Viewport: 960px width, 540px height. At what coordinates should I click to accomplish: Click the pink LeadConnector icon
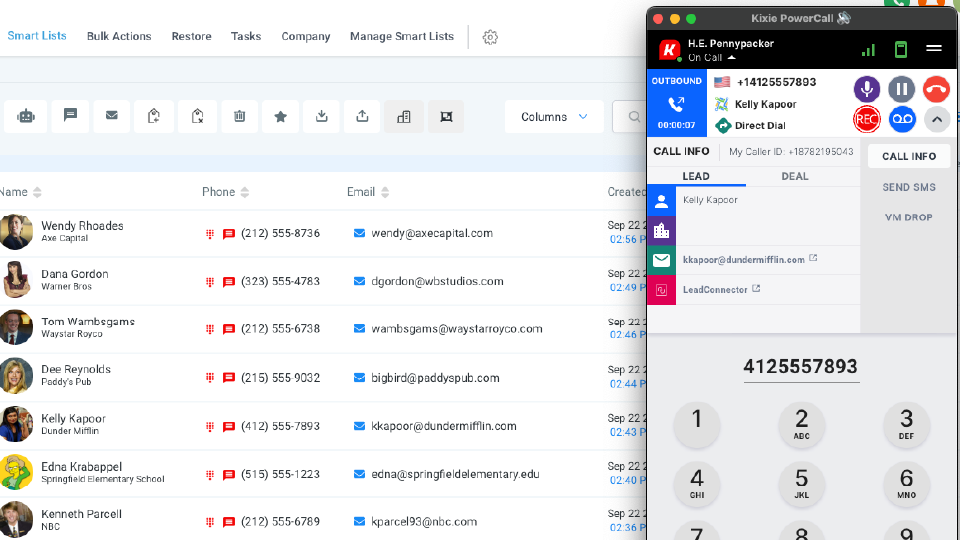tap(661, 290)
